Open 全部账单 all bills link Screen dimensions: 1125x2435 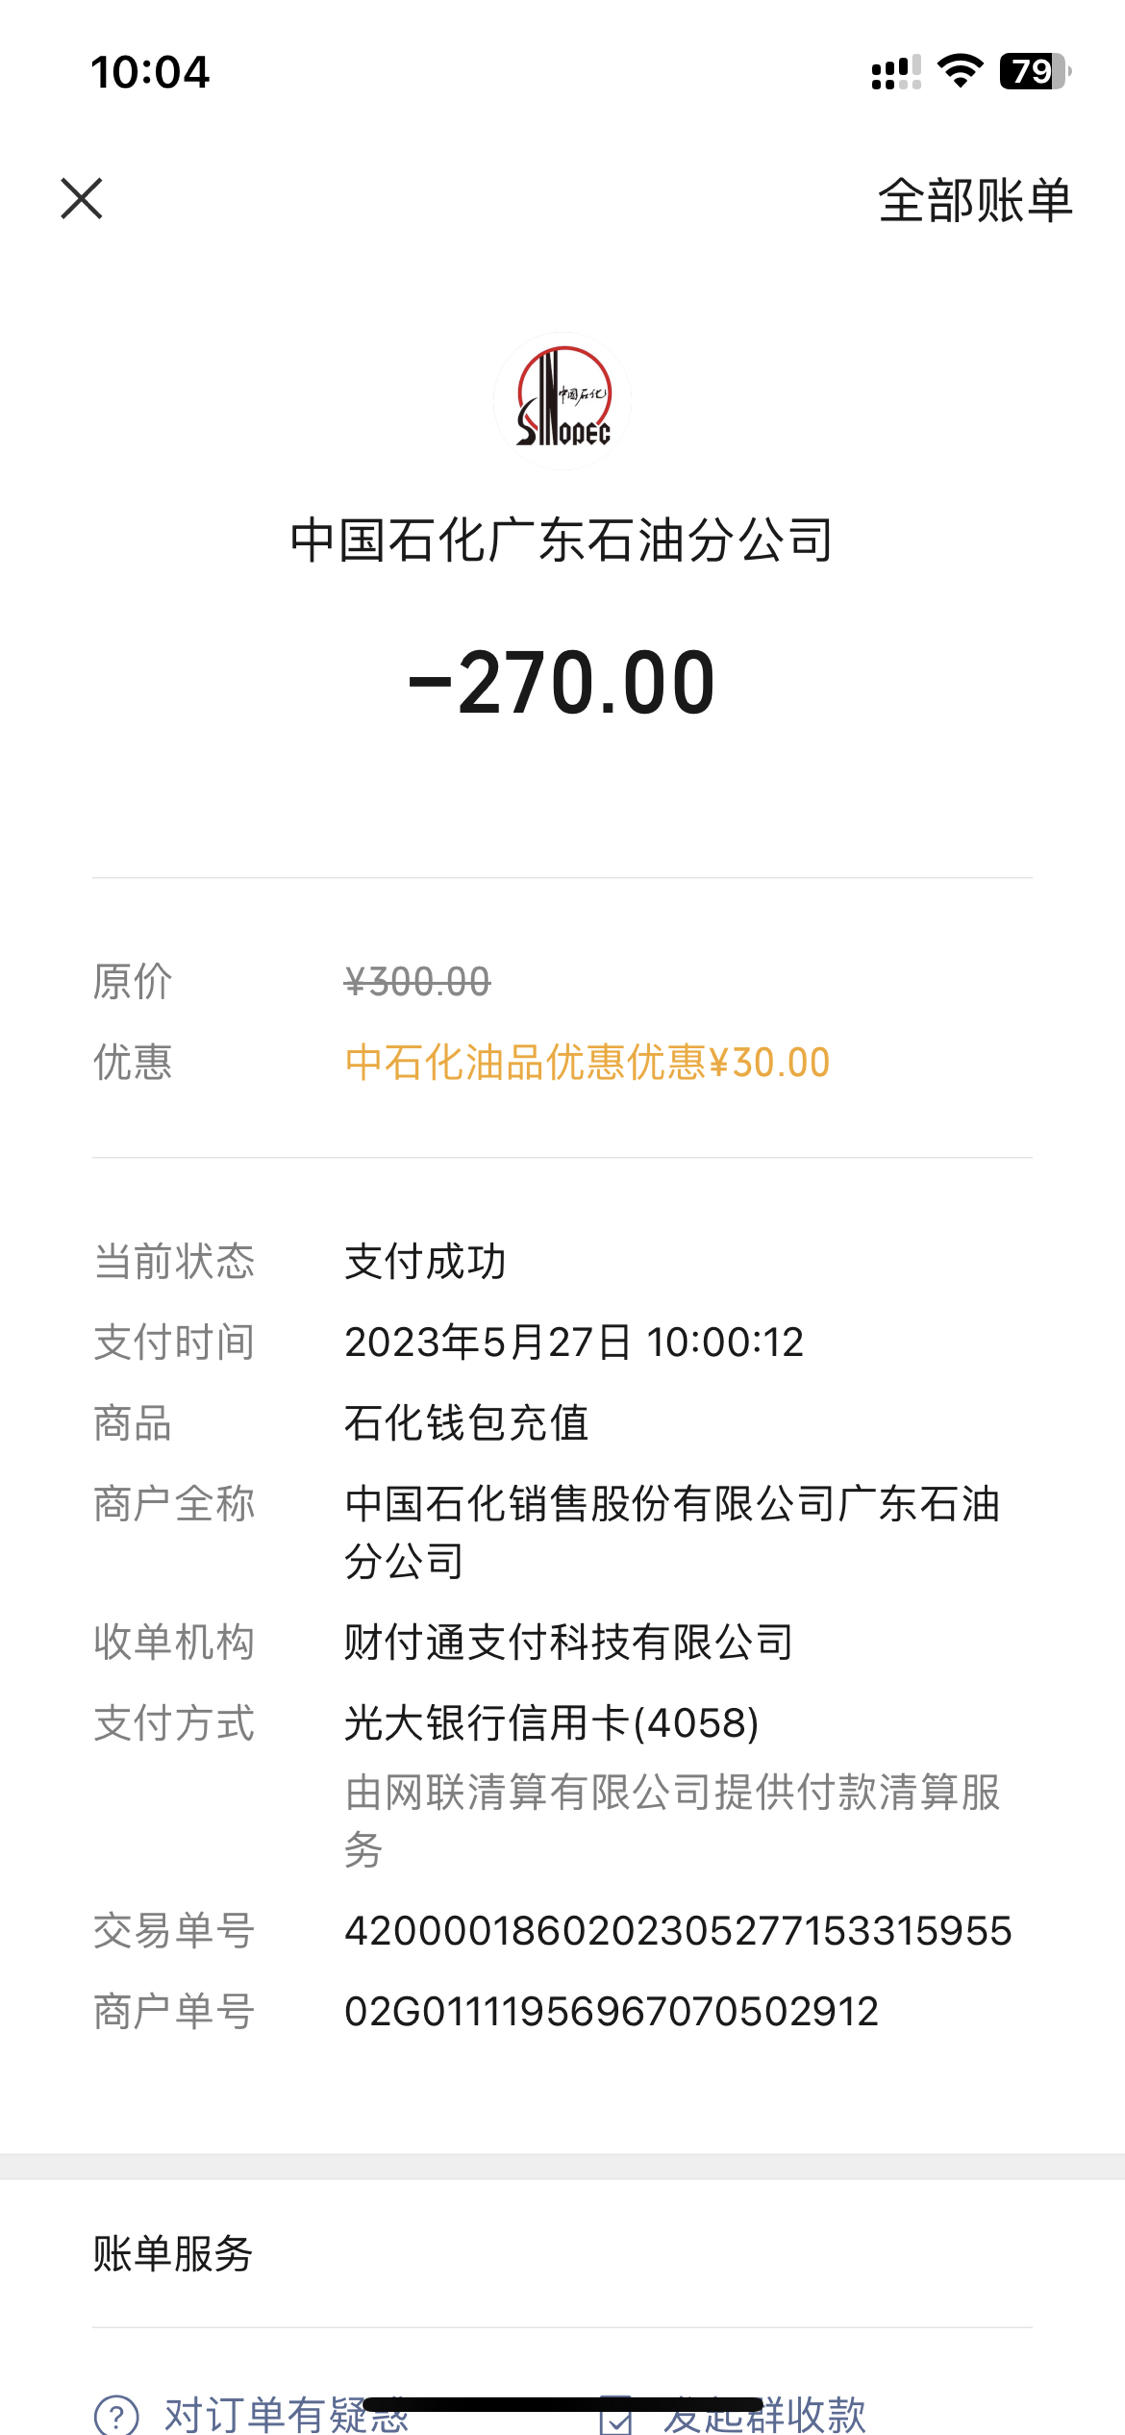975,200
